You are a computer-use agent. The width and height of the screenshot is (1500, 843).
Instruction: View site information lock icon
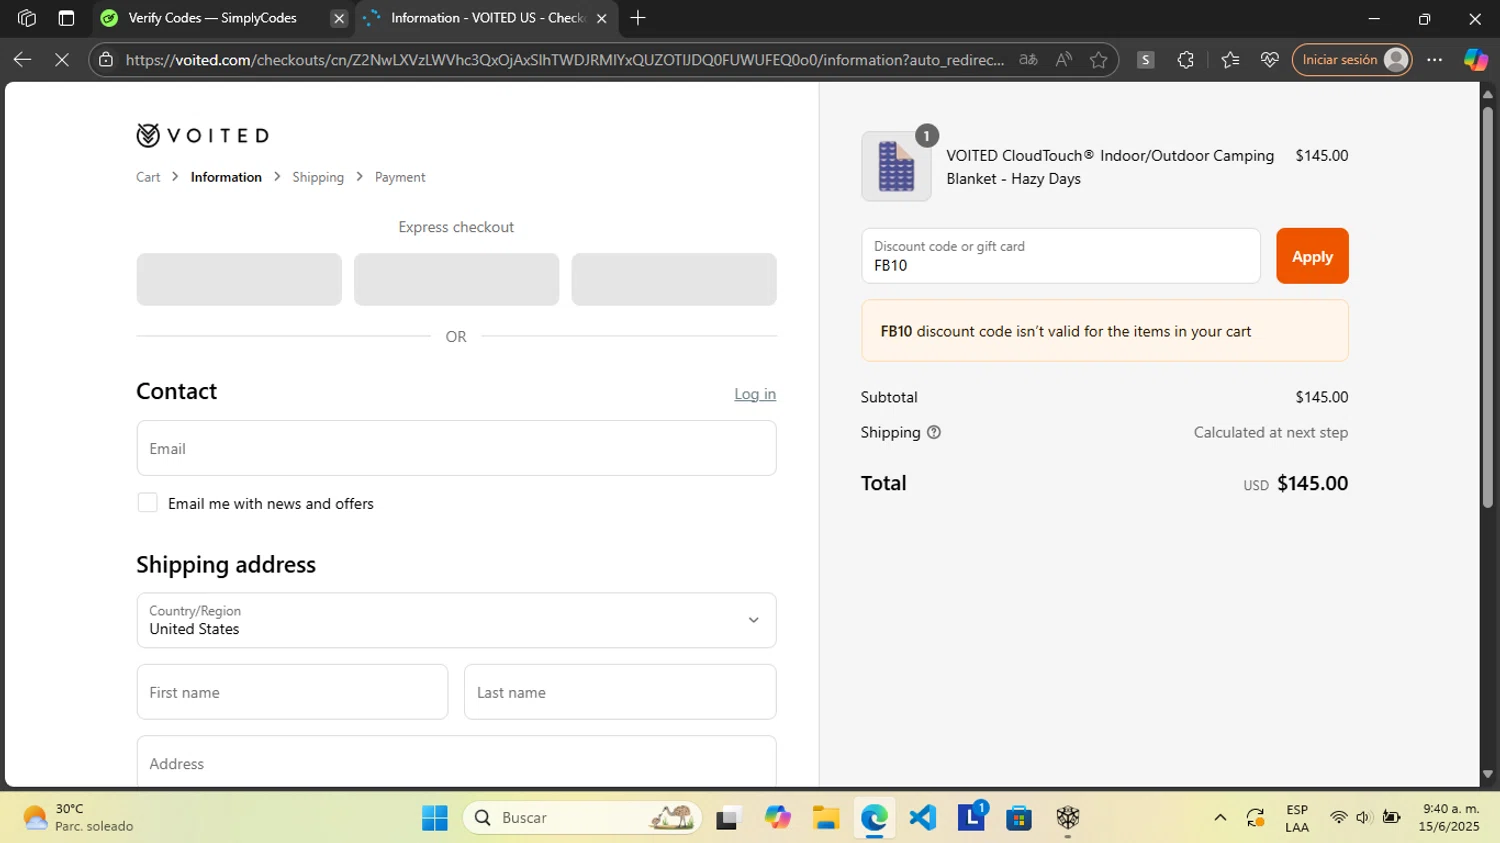(x=106, y=60)
